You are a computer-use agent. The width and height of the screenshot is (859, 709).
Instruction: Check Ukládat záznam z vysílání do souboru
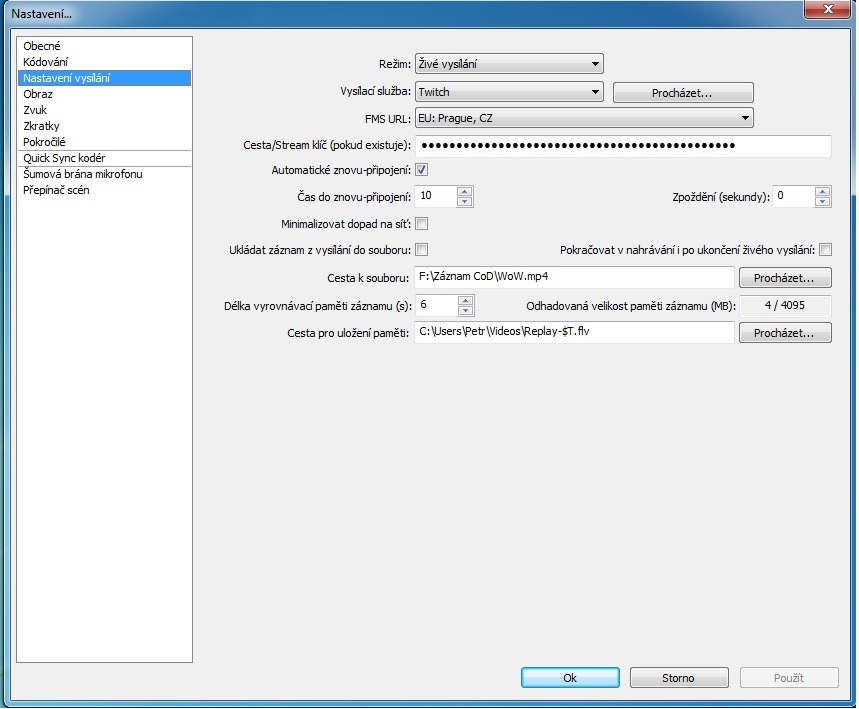click(x=421, y=250)
